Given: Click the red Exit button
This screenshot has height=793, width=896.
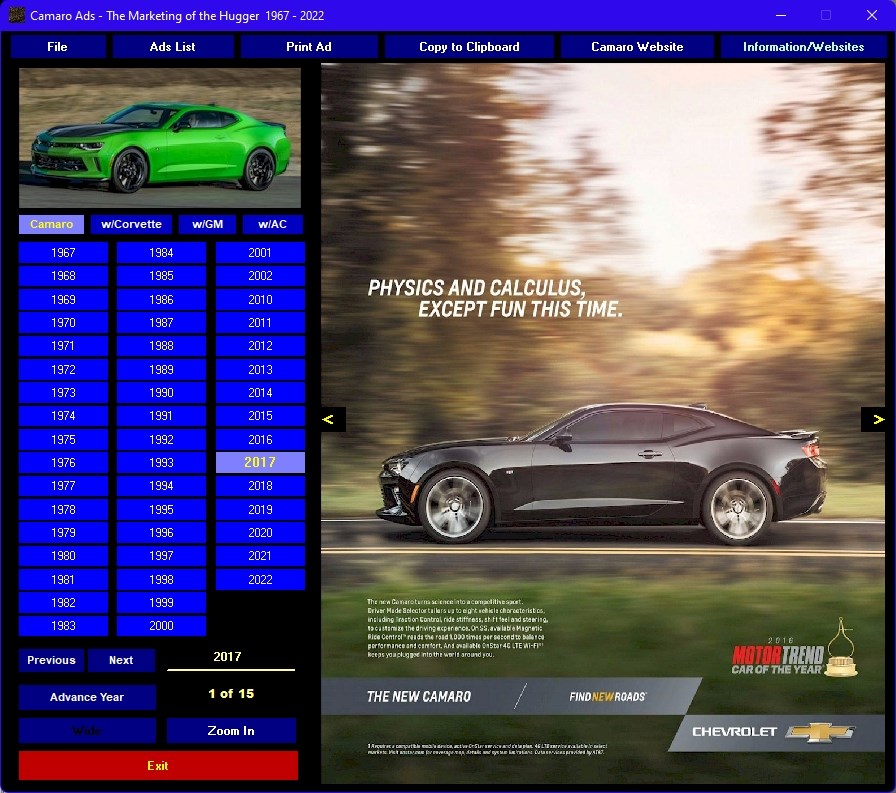Looking at the screenshot, I should tap(158, 766).
